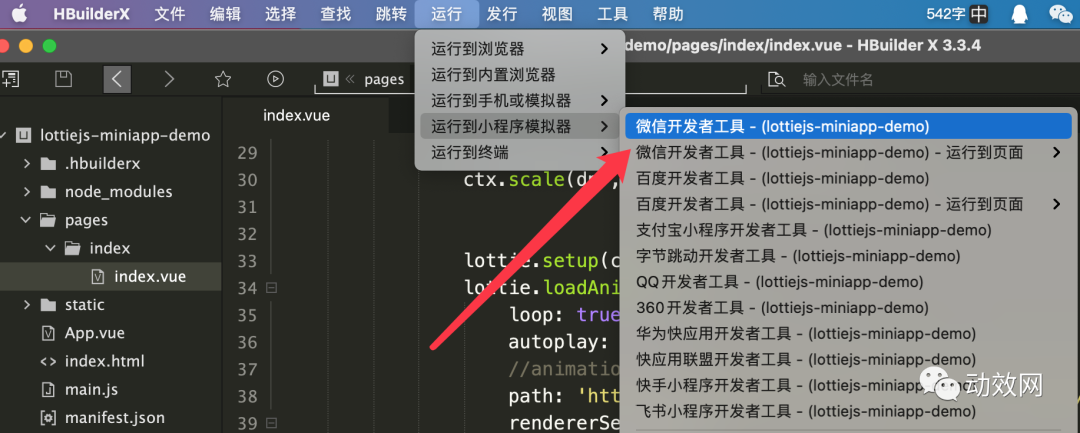
Task: Run in 百度开发者工具 without 运行到页面
Action: [849, 178]
